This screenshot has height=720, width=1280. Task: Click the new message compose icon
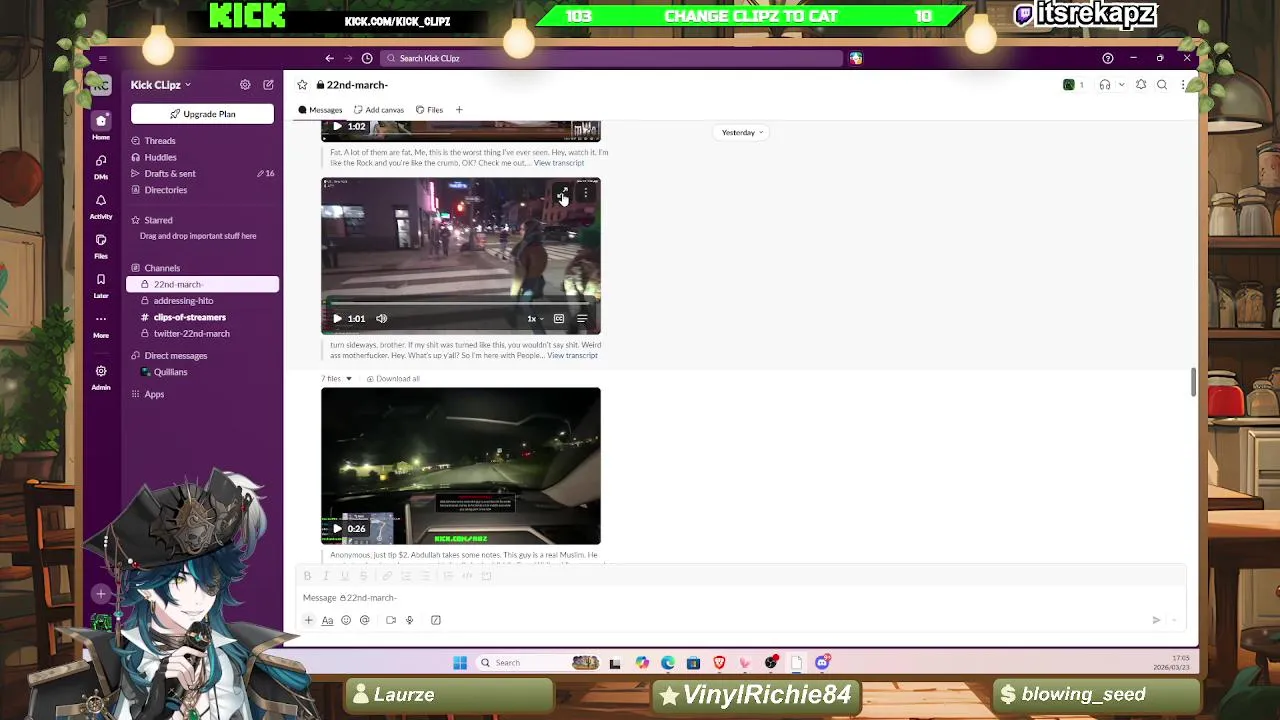268,85
